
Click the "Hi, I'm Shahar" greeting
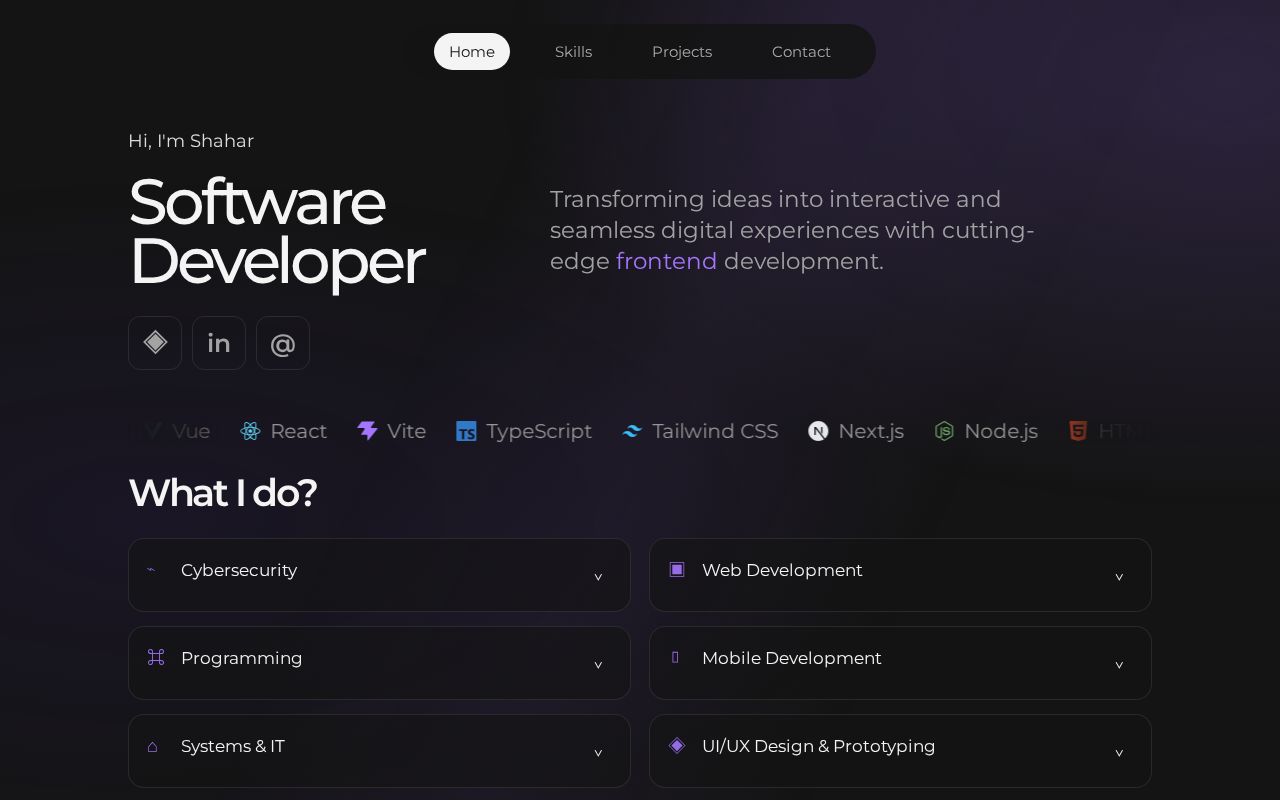point(191,141)
